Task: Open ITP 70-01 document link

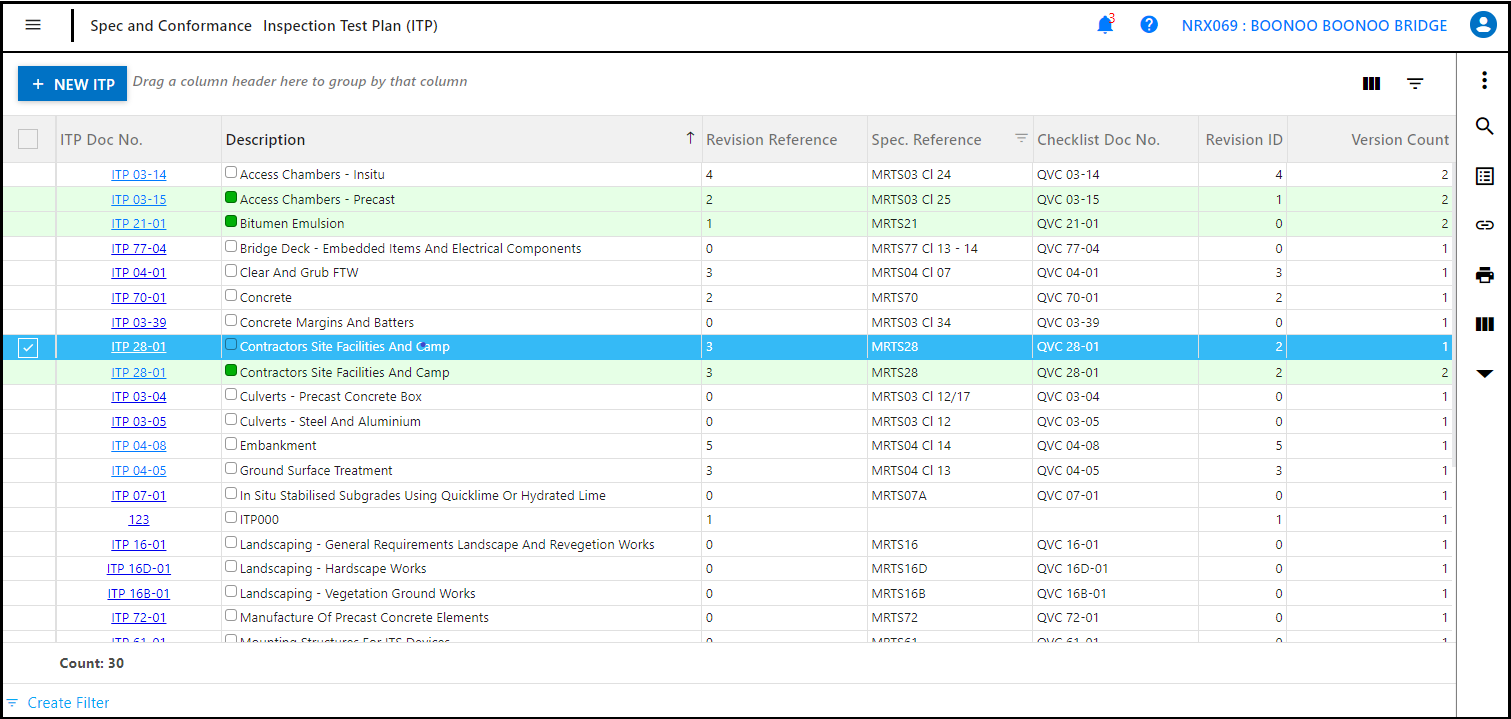Action: tap(139, 297)
